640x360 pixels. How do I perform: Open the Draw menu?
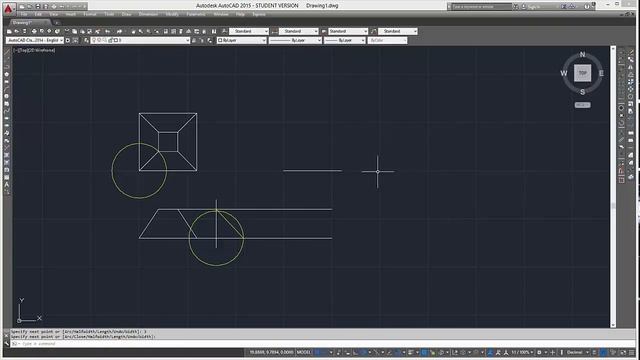(127, 14)
